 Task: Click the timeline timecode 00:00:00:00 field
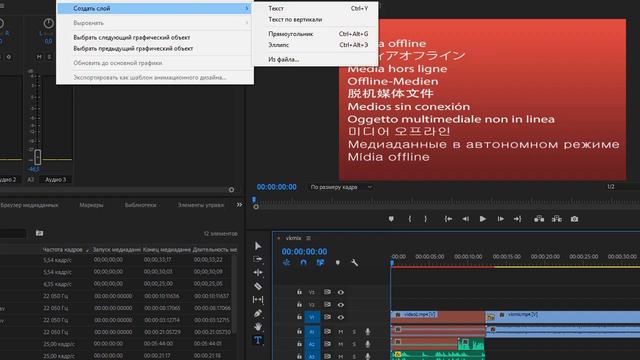[x=304, y=251]
